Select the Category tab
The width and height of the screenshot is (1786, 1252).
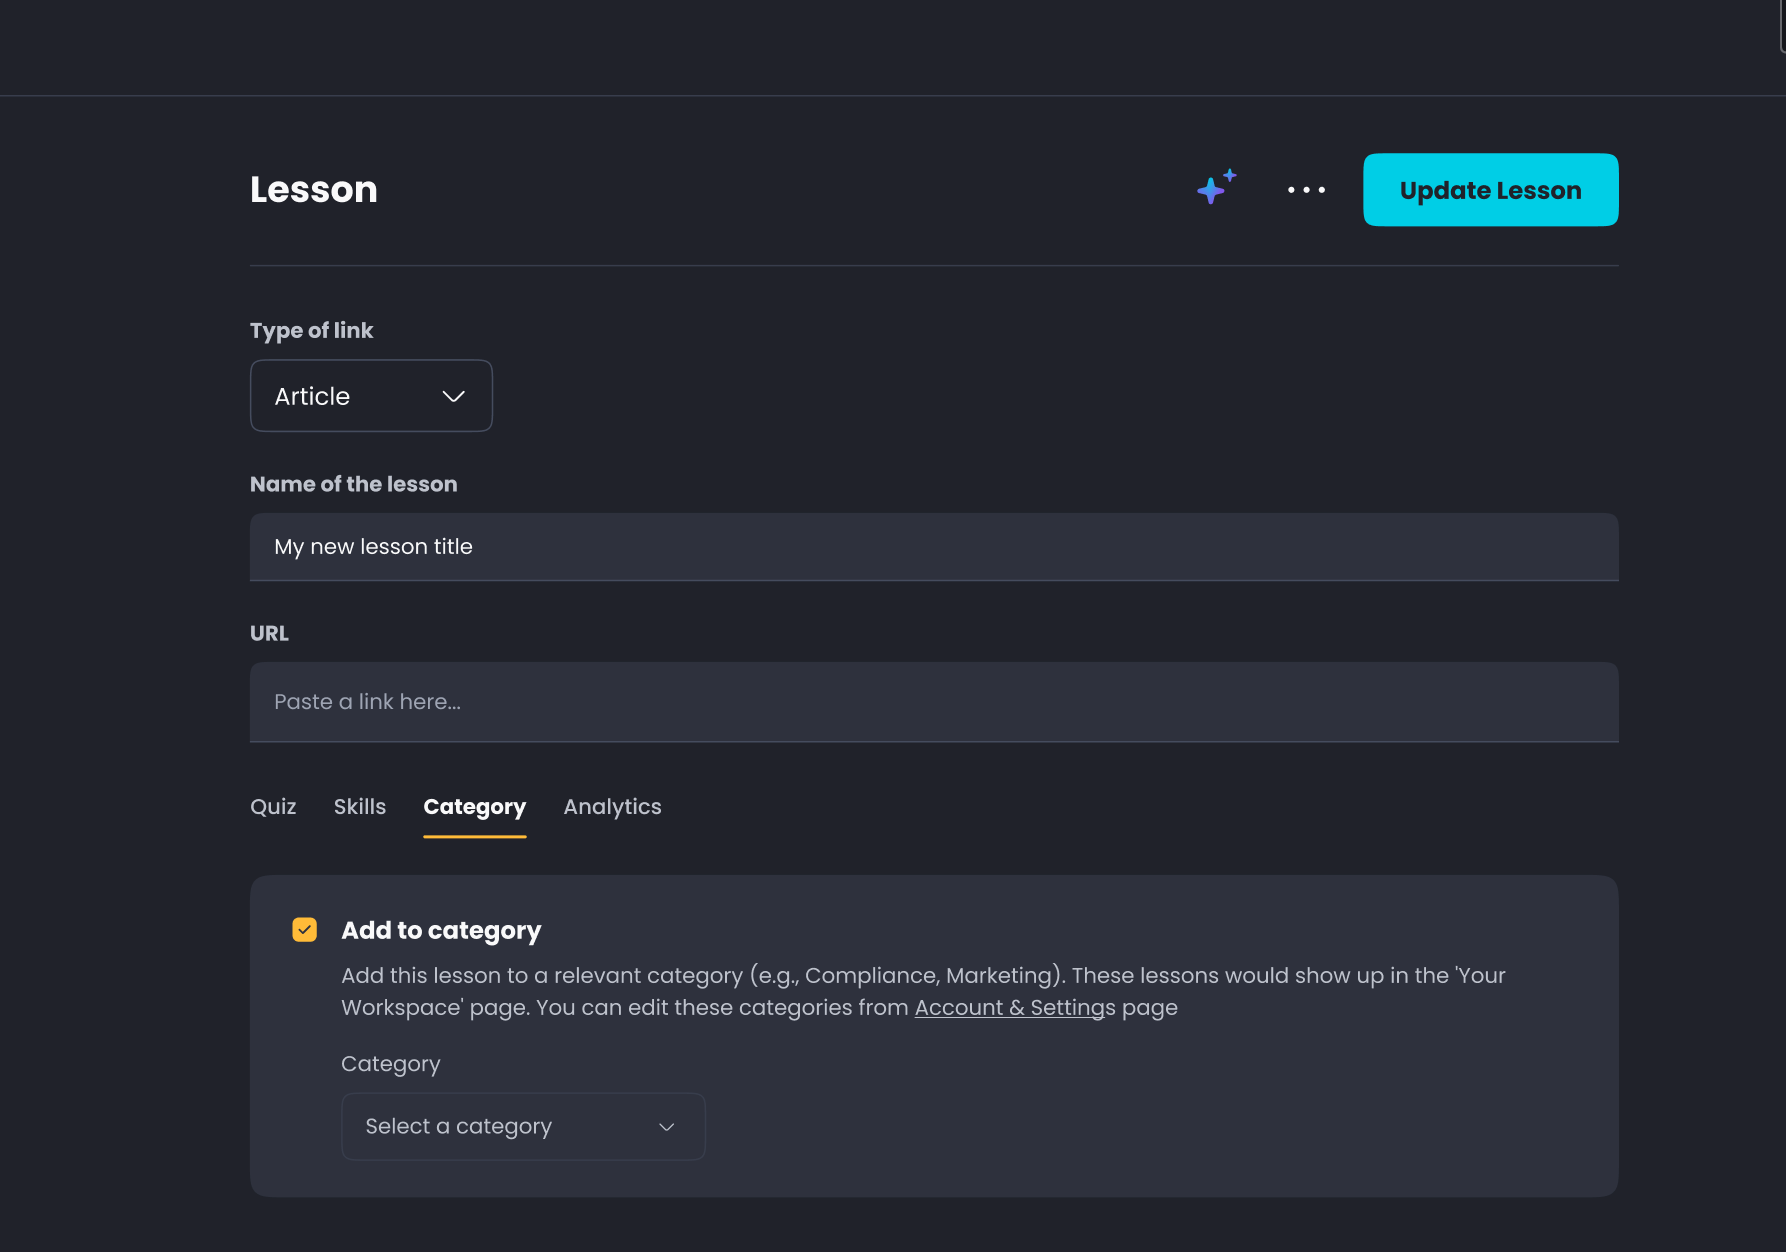pos(475,808)
